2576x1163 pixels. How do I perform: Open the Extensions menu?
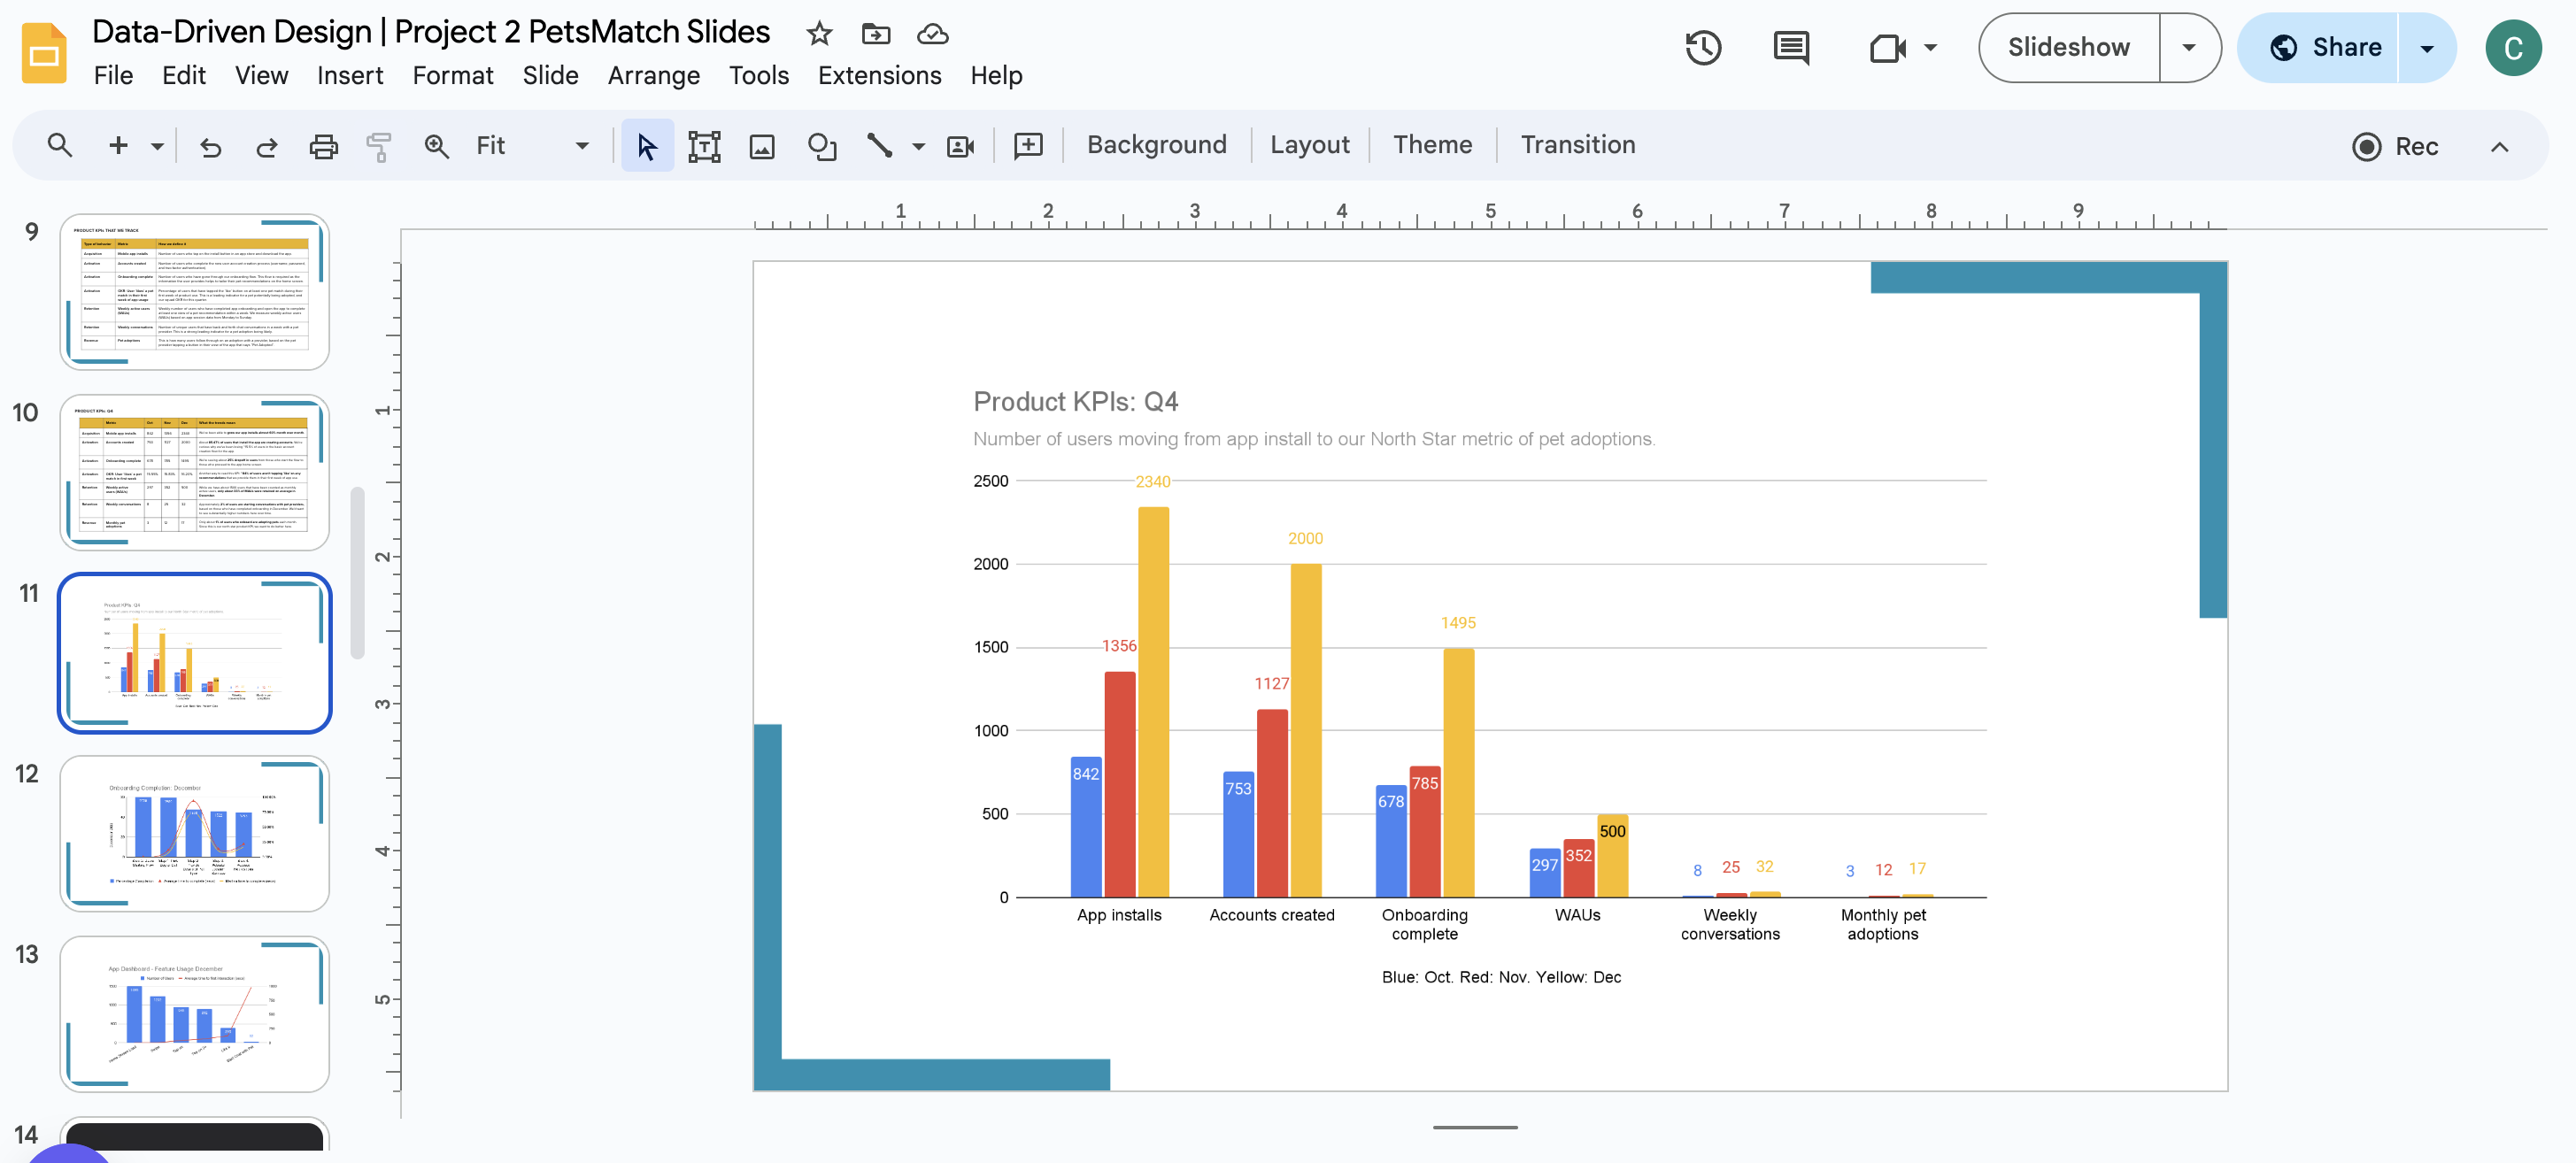tap(881, 74)
